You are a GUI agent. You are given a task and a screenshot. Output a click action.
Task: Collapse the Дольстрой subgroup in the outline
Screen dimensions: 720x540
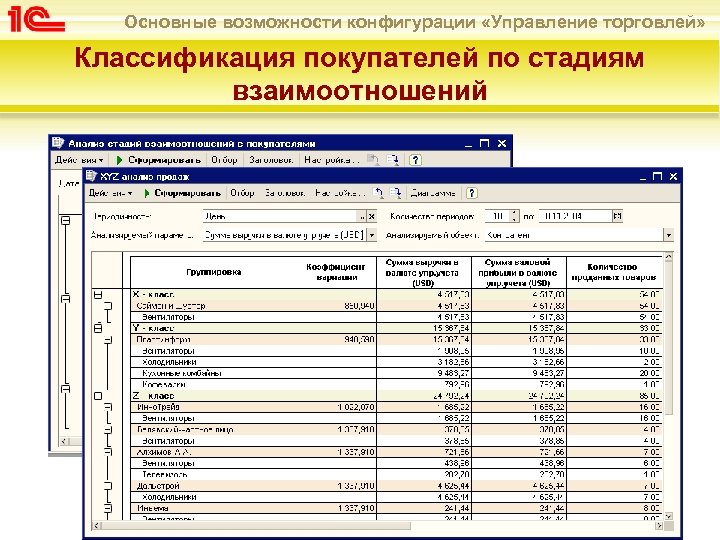[x=108, y=486]
